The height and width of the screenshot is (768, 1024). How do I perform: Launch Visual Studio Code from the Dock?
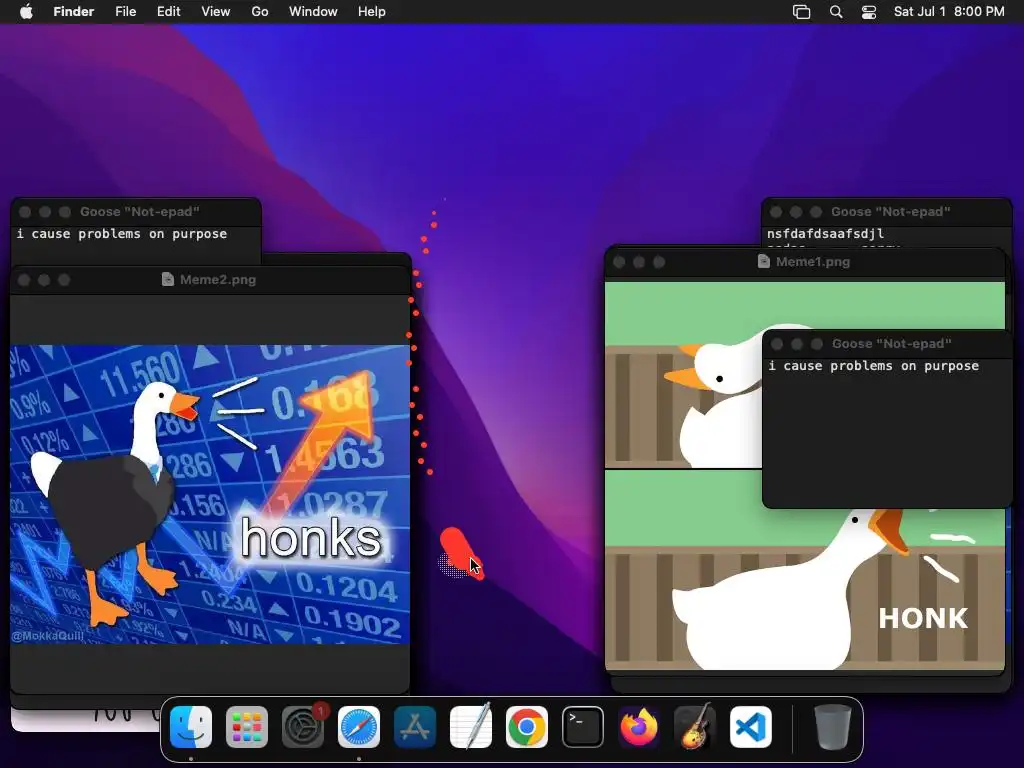point(750,727)
